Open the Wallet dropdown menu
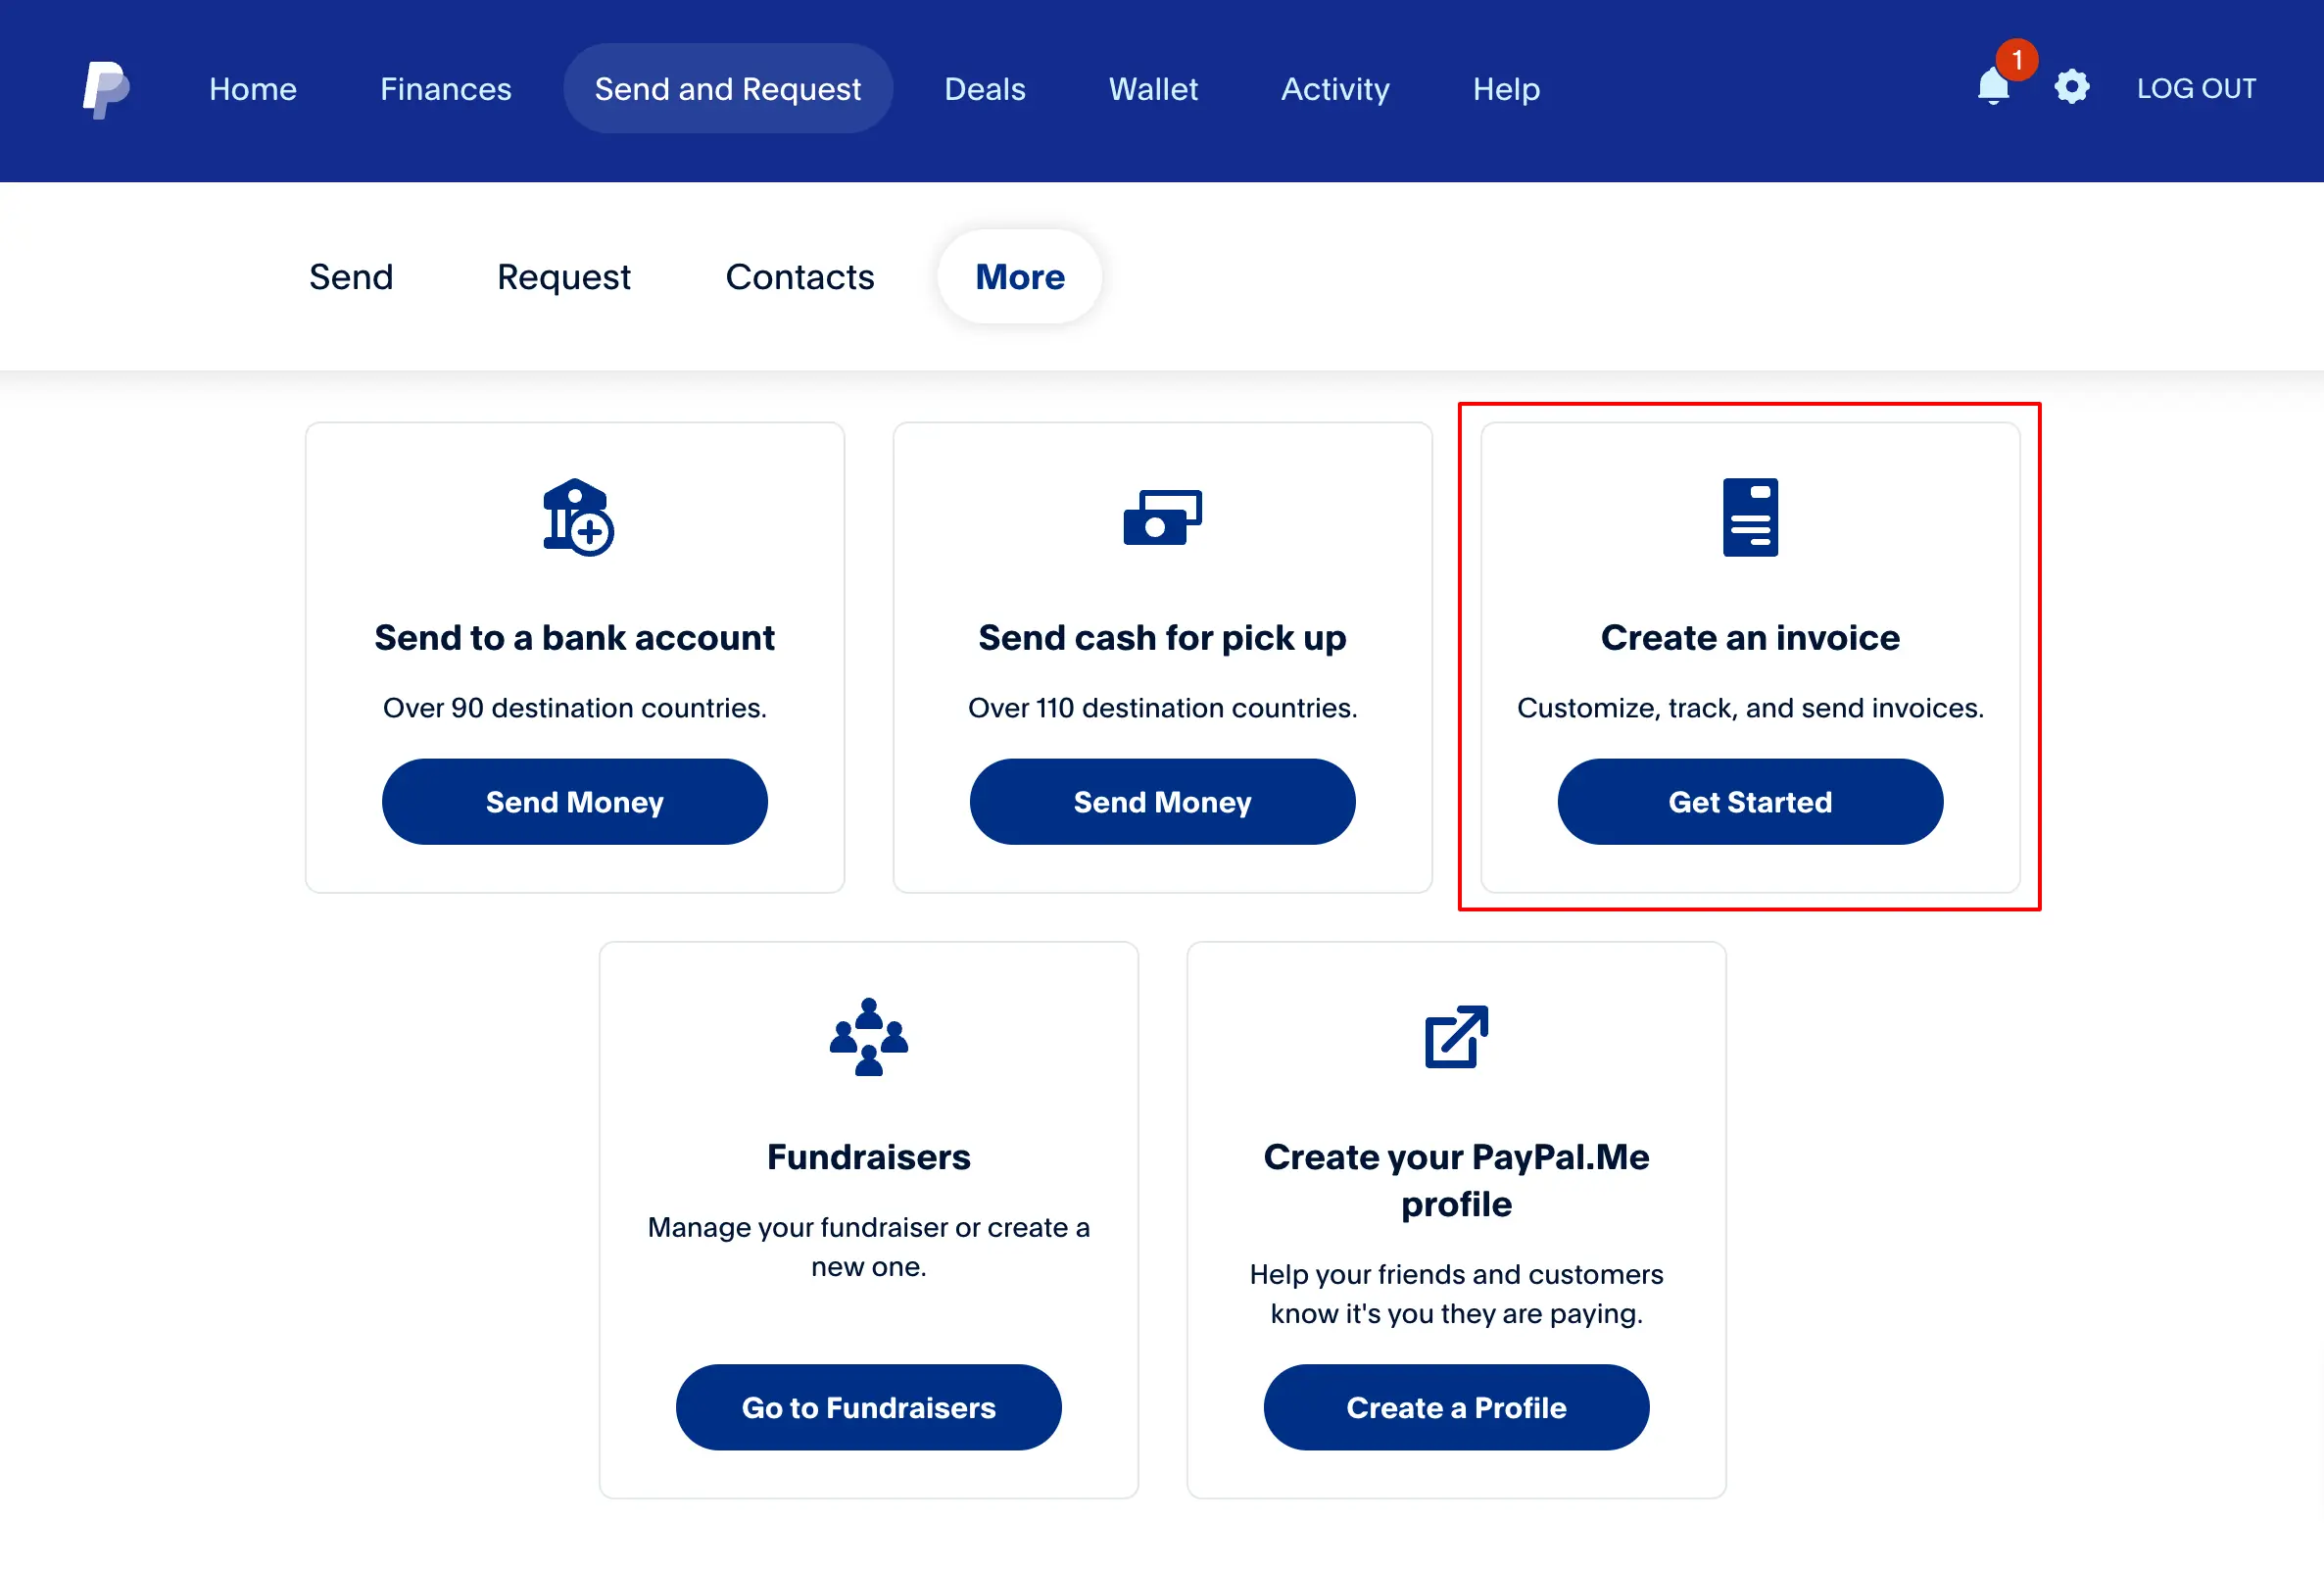Viewport: 2324px width, 1572px height. (1154, 89)
